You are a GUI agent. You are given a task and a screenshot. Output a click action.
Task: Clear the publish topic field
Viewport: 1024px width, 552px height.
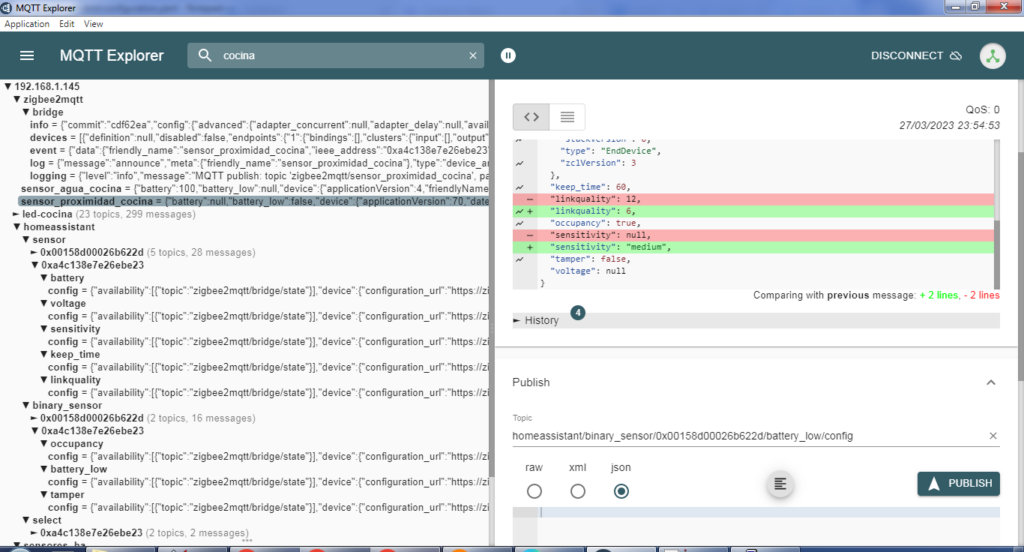pyautogui.click(x=993, y=436)
